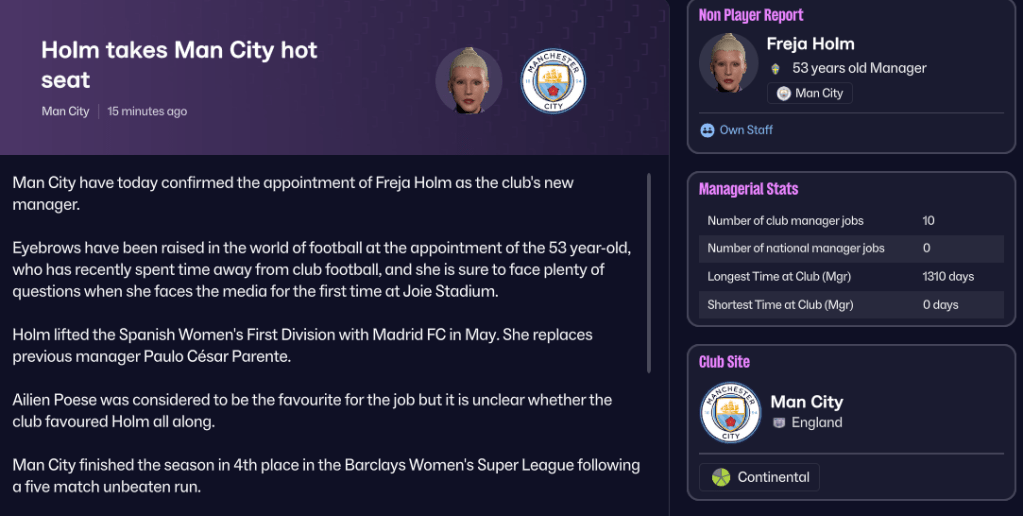Click the England flag icon in Club Site

click(779, 423)
